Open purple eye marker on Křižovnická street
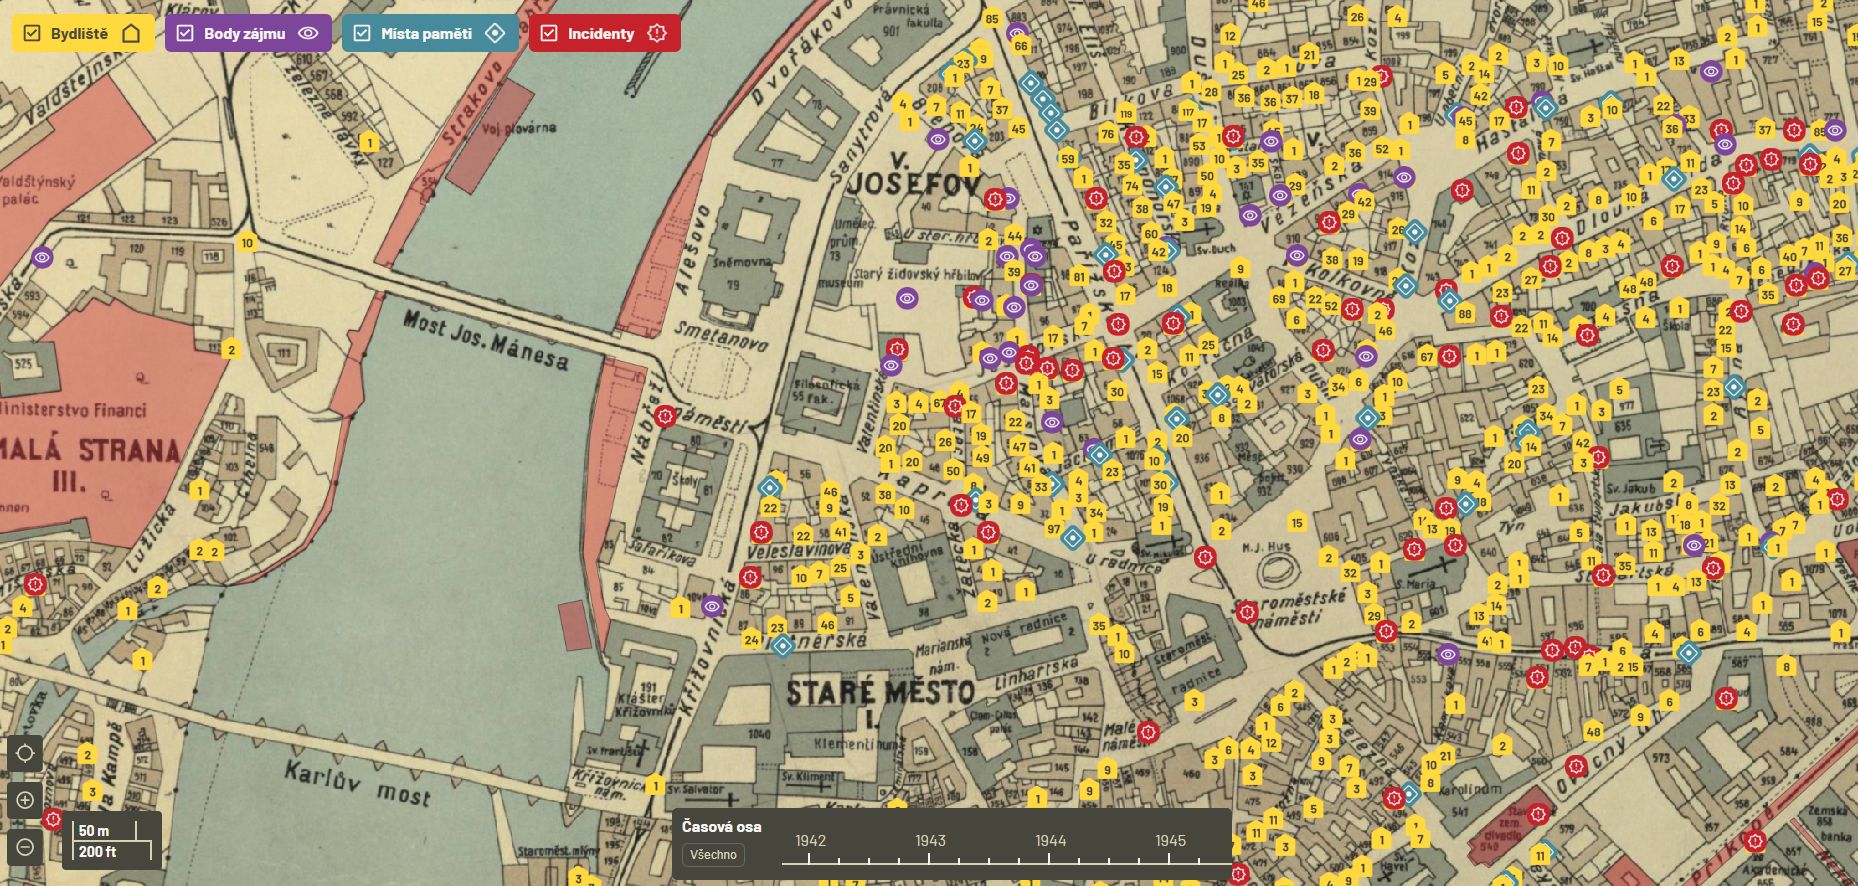The image size is (1858, 886). pos(712,605)
